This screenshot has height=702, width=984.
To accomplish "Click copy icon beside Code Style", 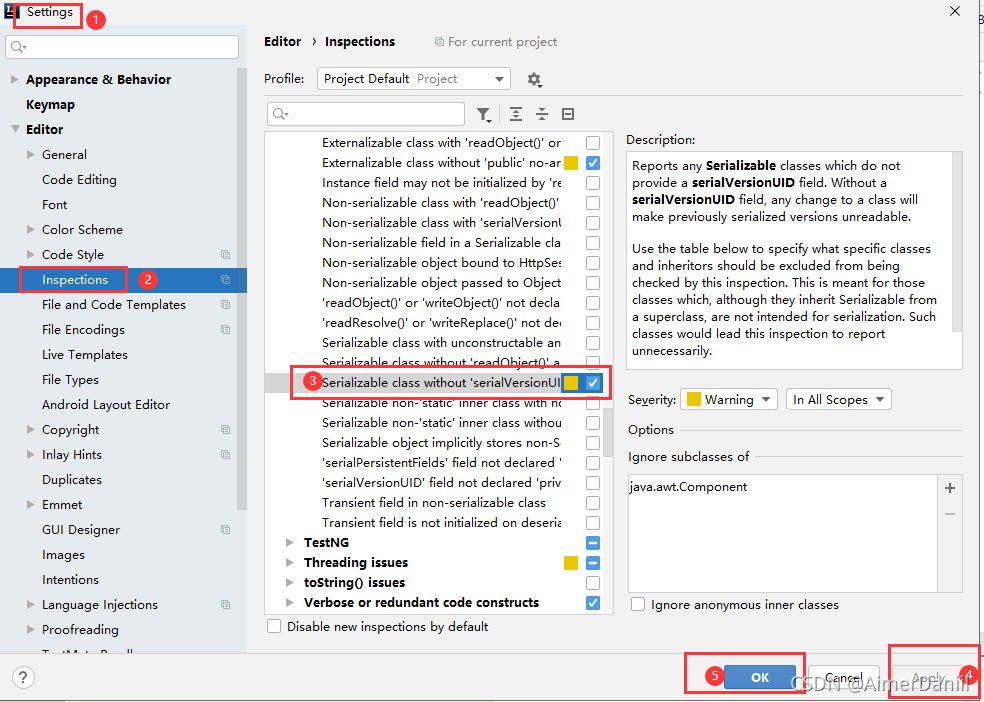I will [225, 255].
